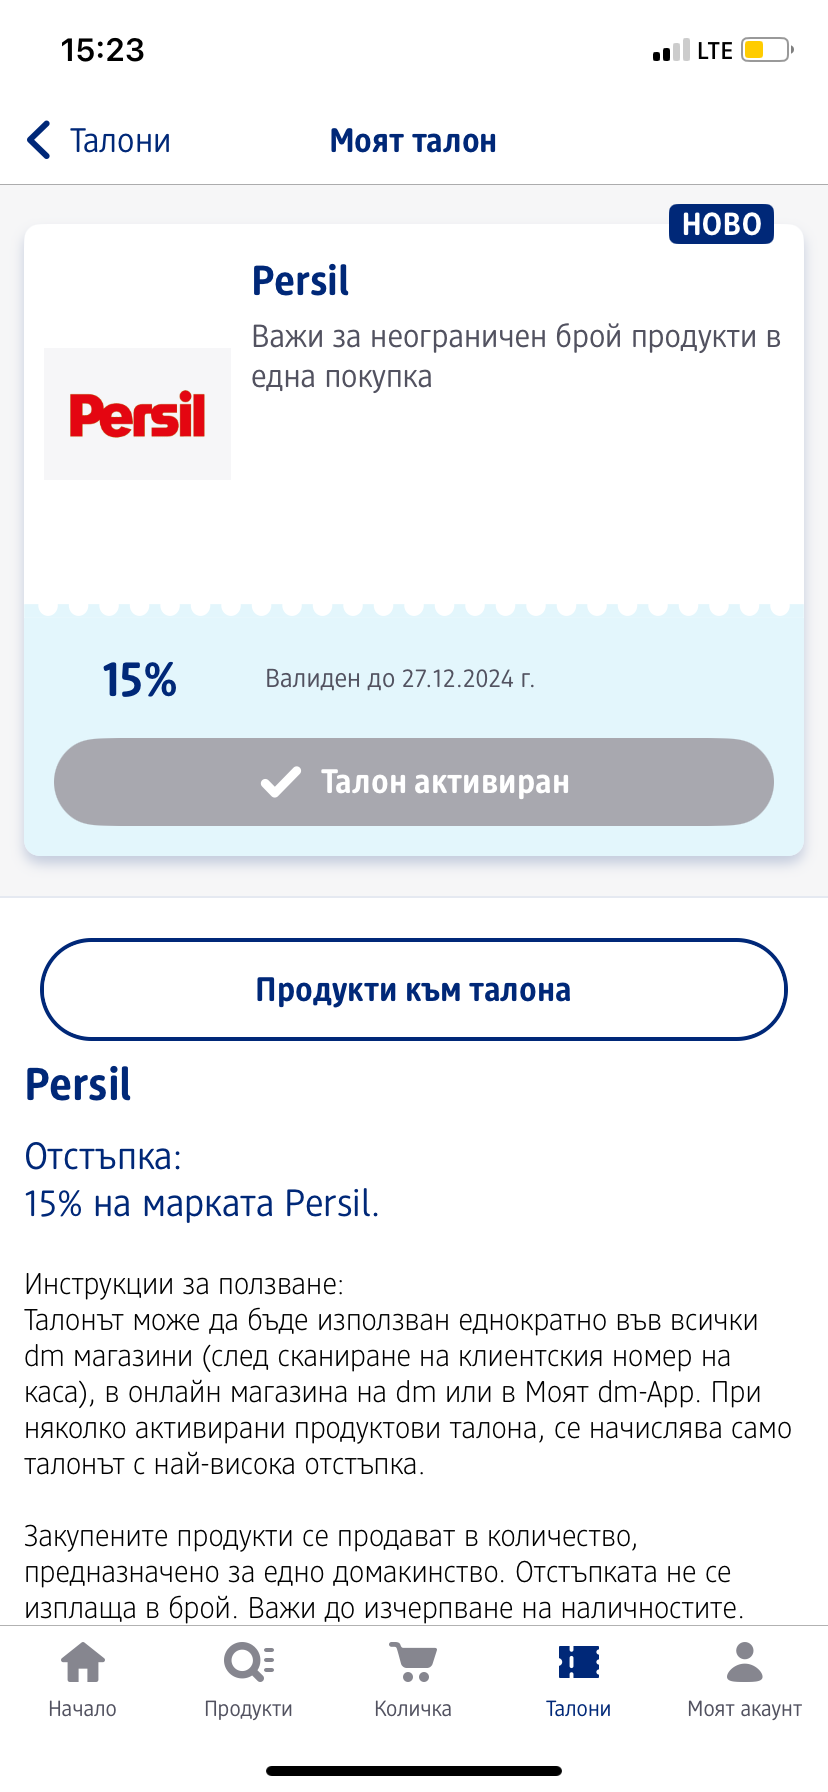This screenshot has height=1792, width=828.
Task: Open the shopping cart Количка icon
Action: (x=413, y=1664)
